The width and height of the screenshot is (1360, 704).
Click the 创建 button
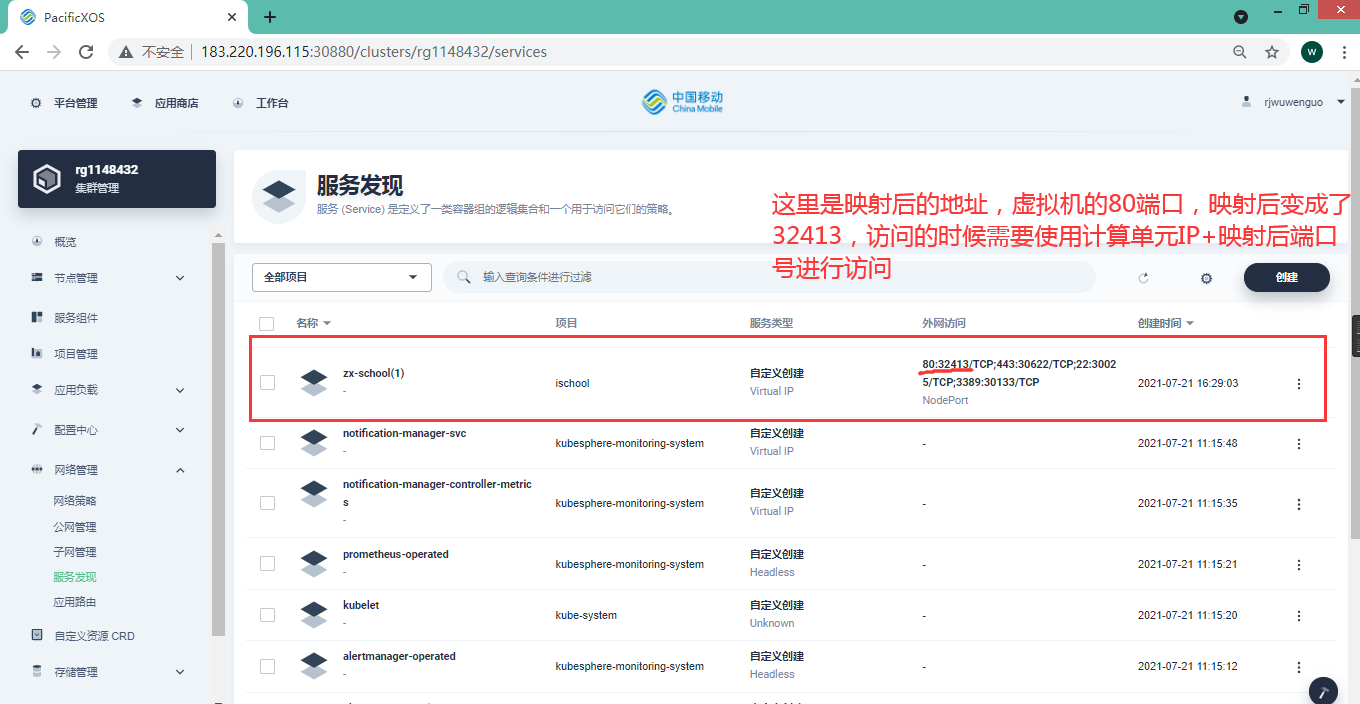click(1286, 277)
